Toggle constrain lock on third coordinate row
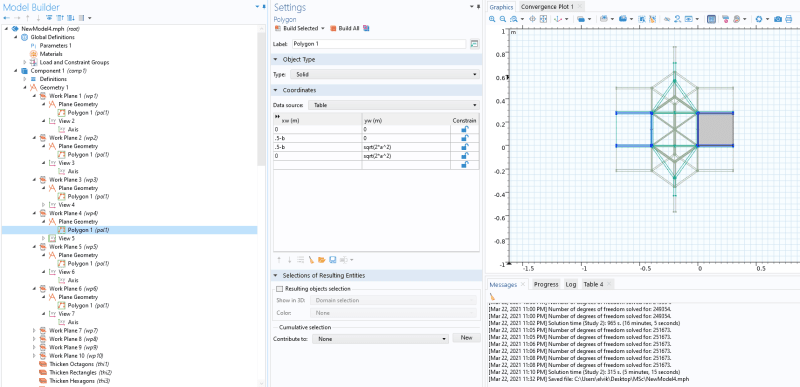This screenshot has height=387, width=800. (x=464, y=147)
